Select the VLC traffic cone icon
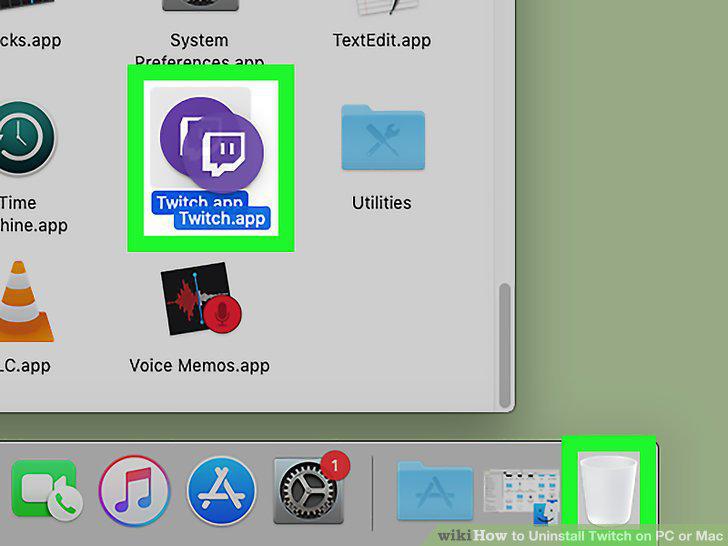728x546 pixels. [26, 301]
